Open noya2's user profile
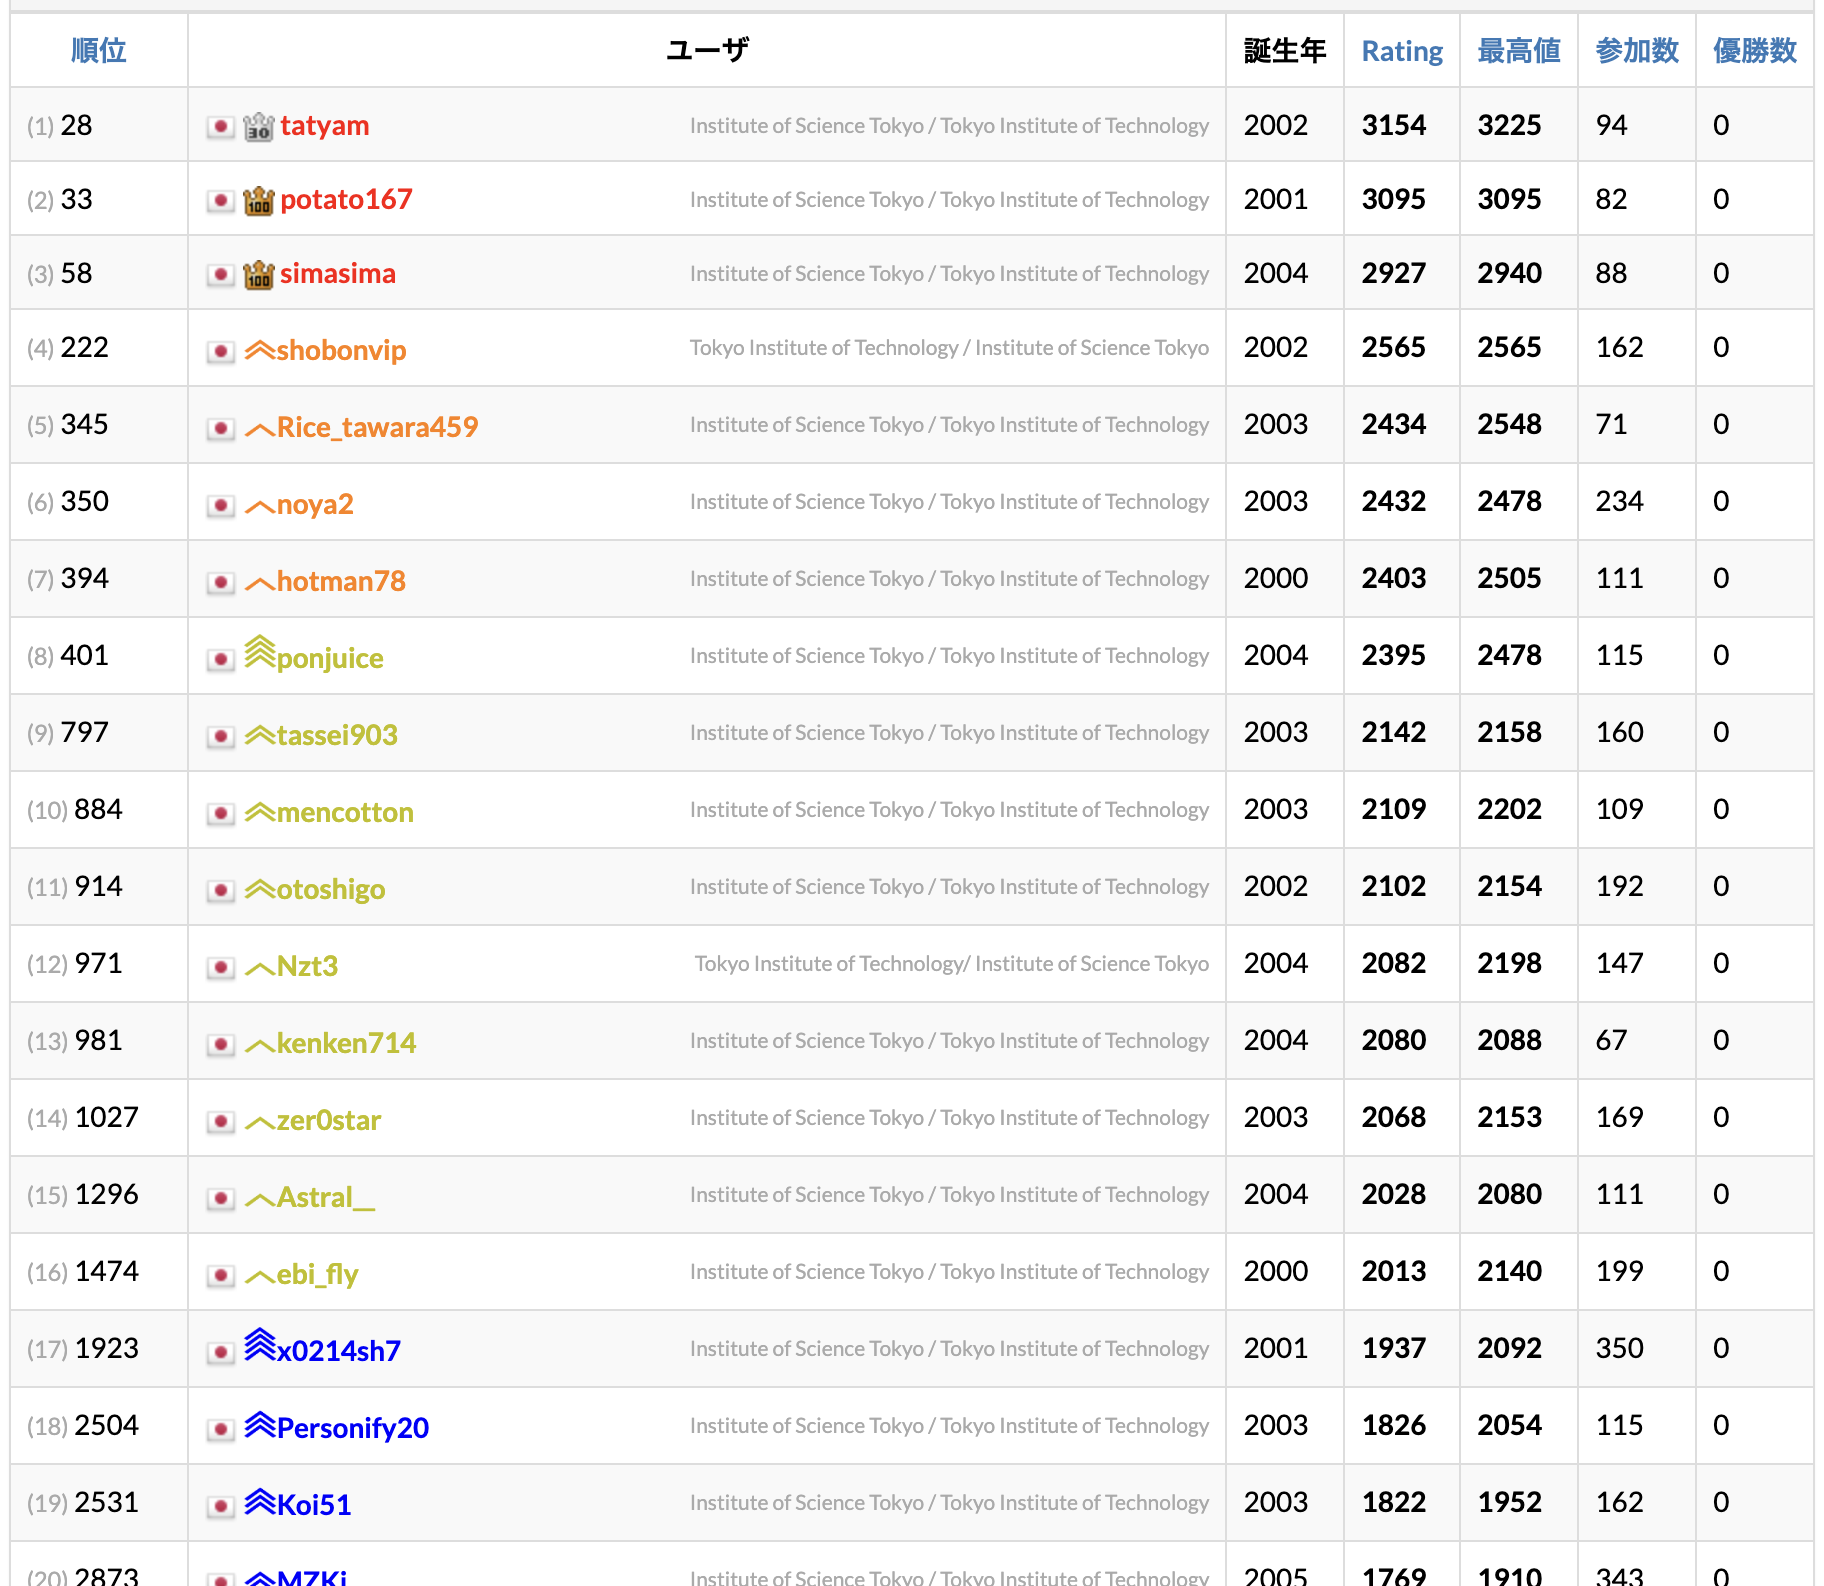 coord(315,504)
